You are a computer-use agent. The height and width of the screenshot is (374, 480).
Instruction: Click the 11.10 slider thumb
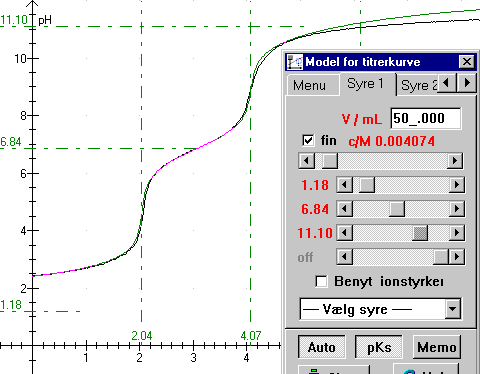point(420,233)
